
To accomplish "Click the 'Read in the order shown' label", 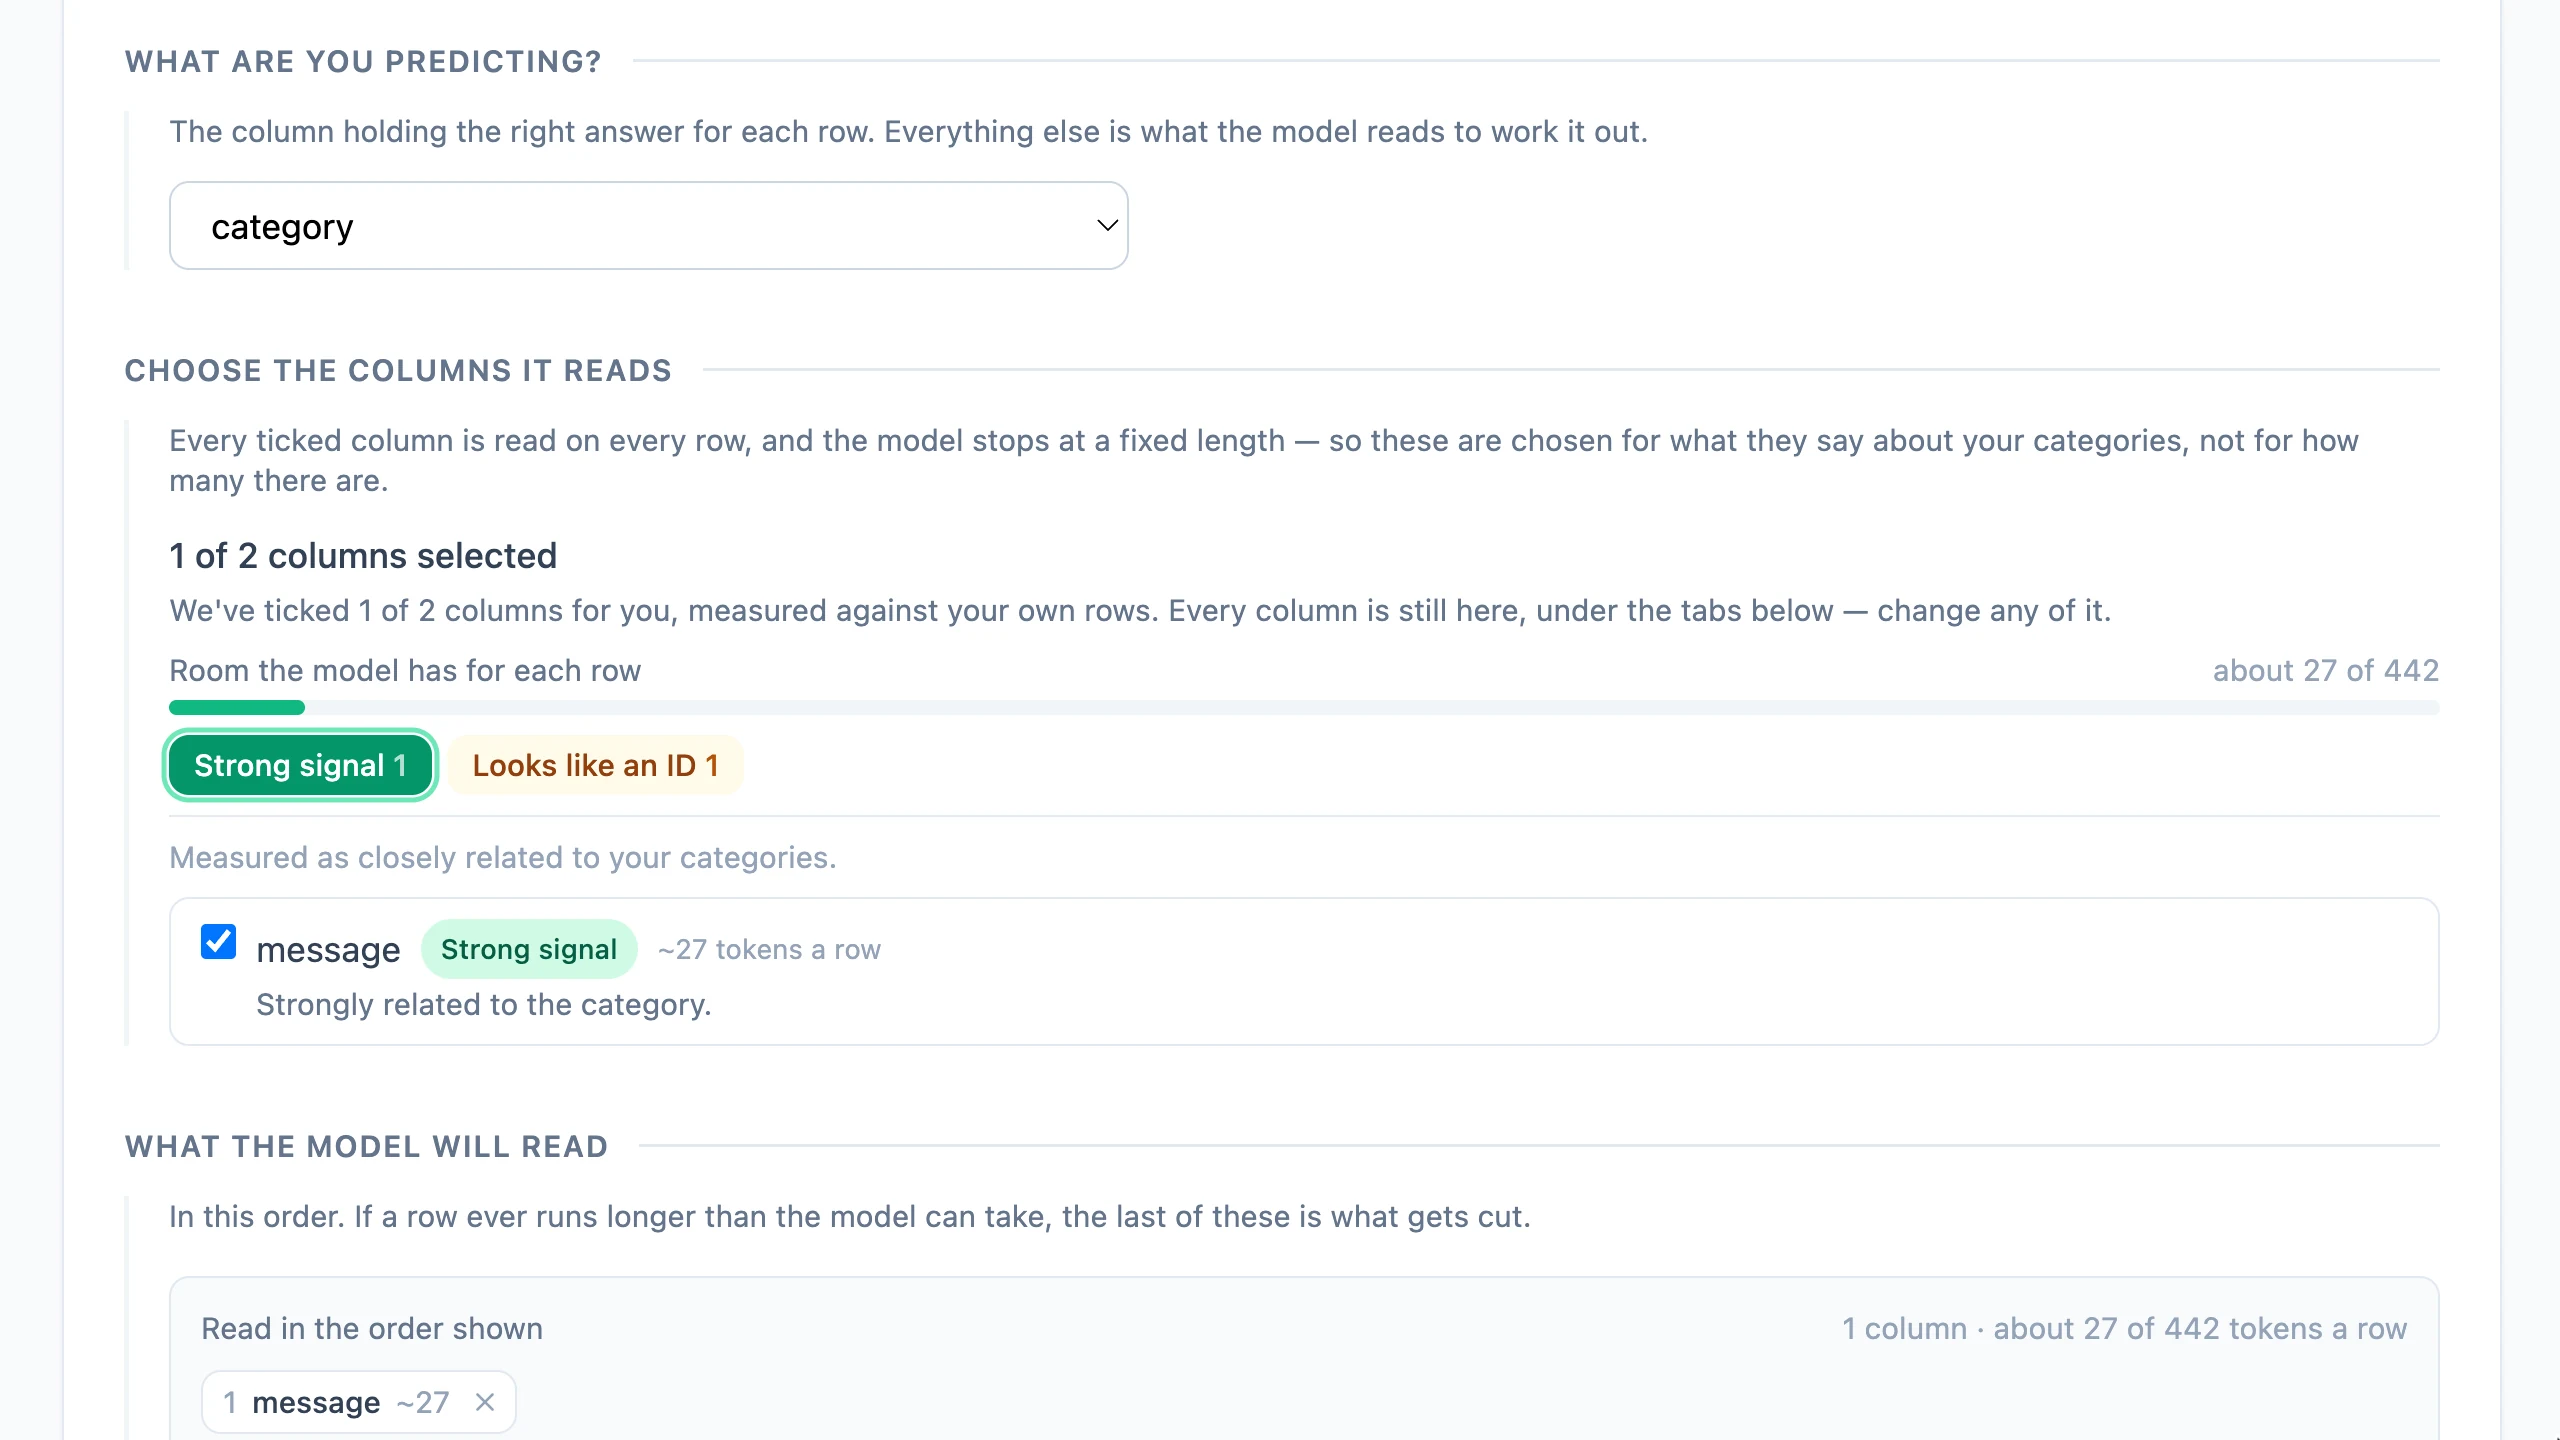I will pos(372,1328).
